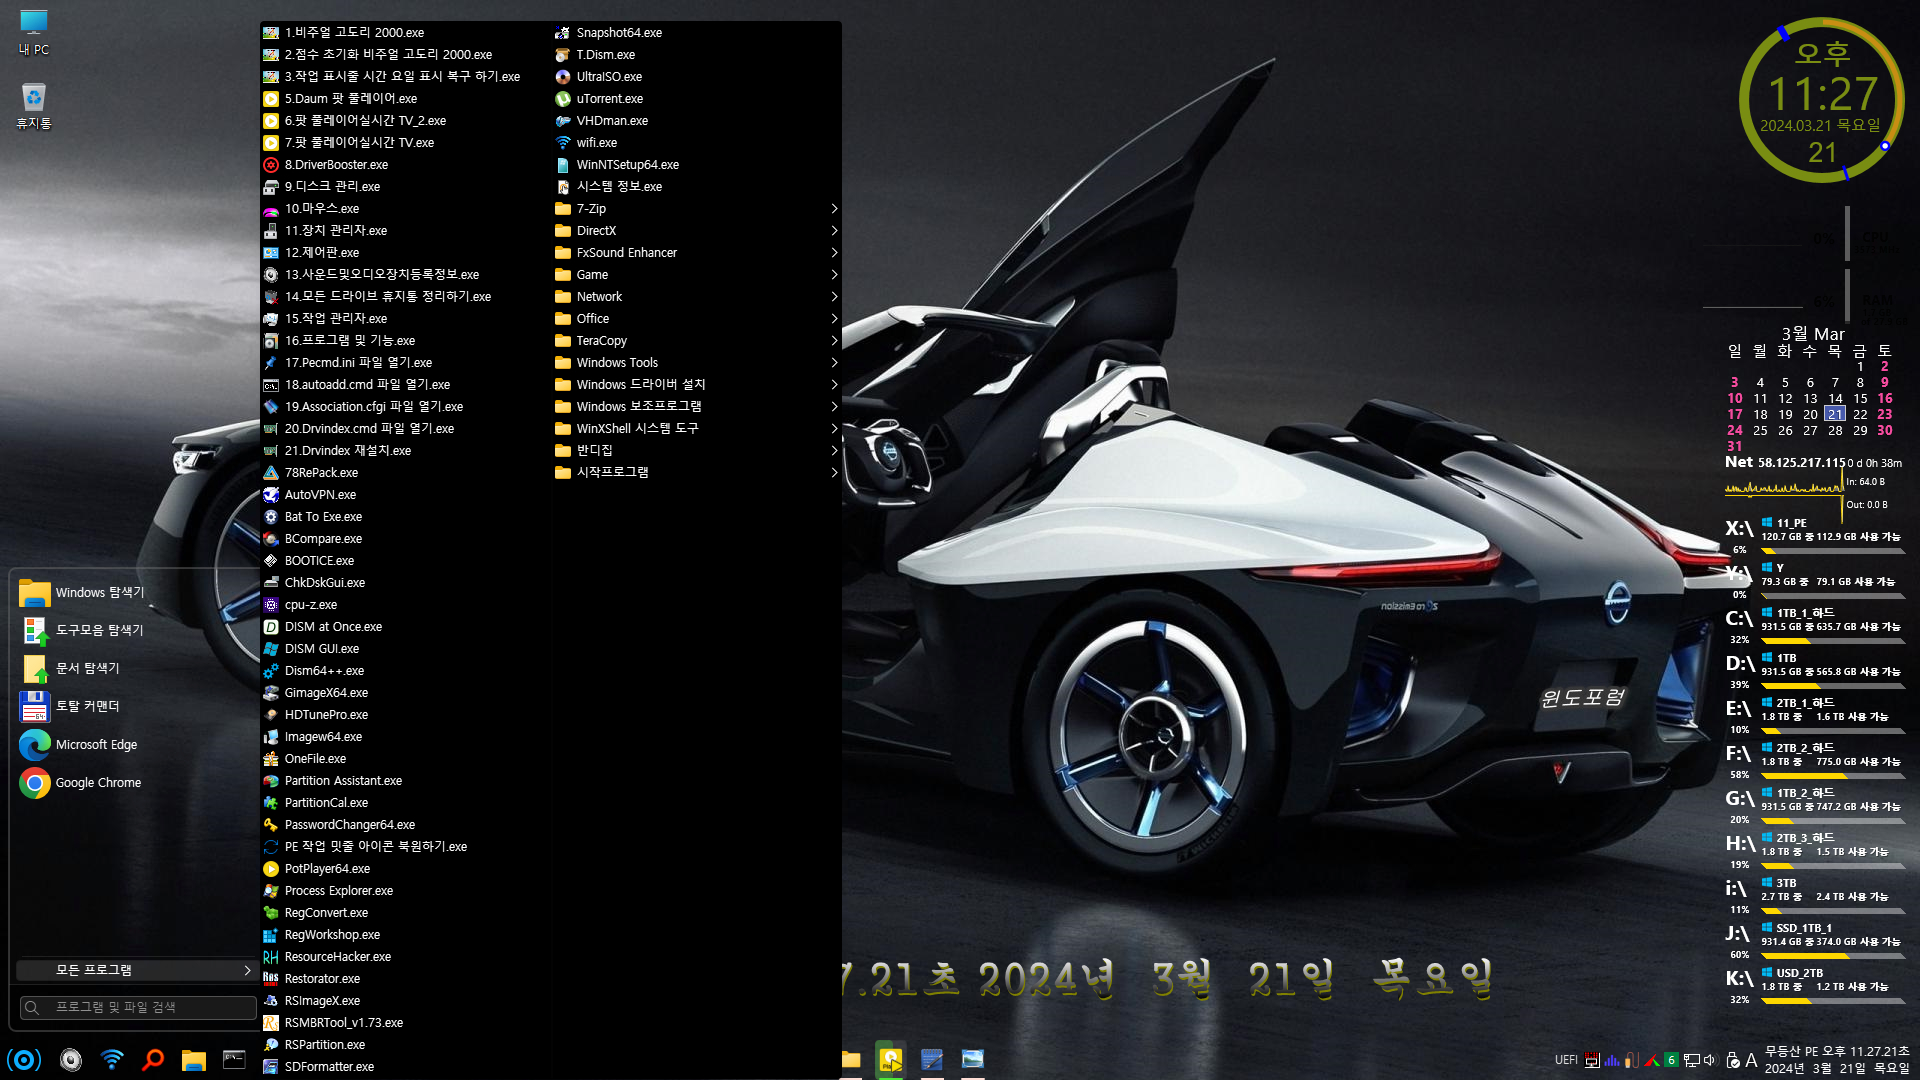Open the cpu-z.exe icon
This screenshot has height=1080, width=1920.
click(271, 605)
